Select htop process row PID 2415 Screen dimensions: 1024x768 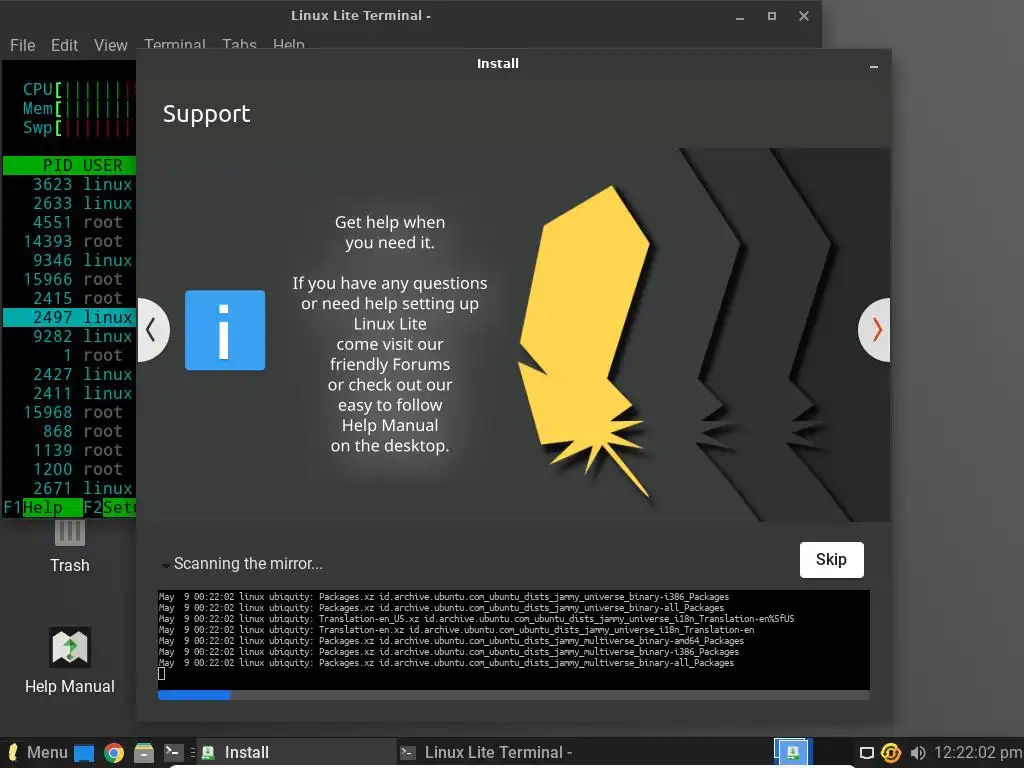(69, 298)
